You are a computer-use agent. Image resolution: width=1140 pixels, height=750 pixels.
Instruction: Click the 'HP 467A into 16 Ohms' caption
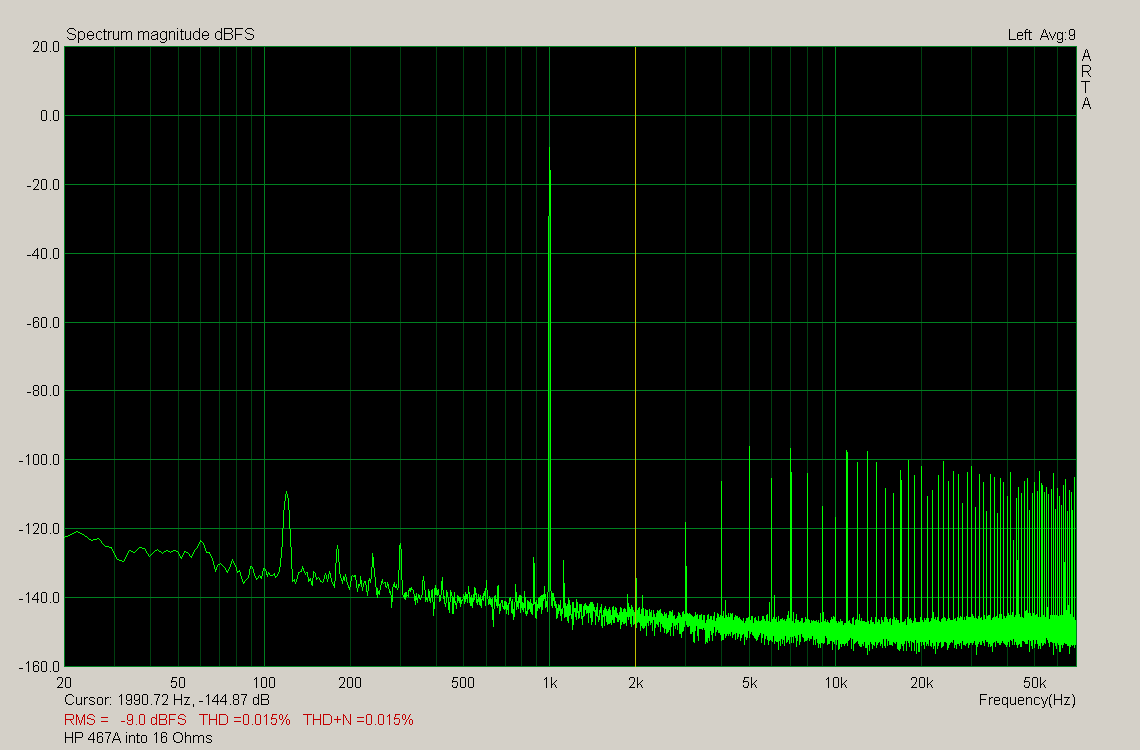pyautogui.click(x=138, y=738)
